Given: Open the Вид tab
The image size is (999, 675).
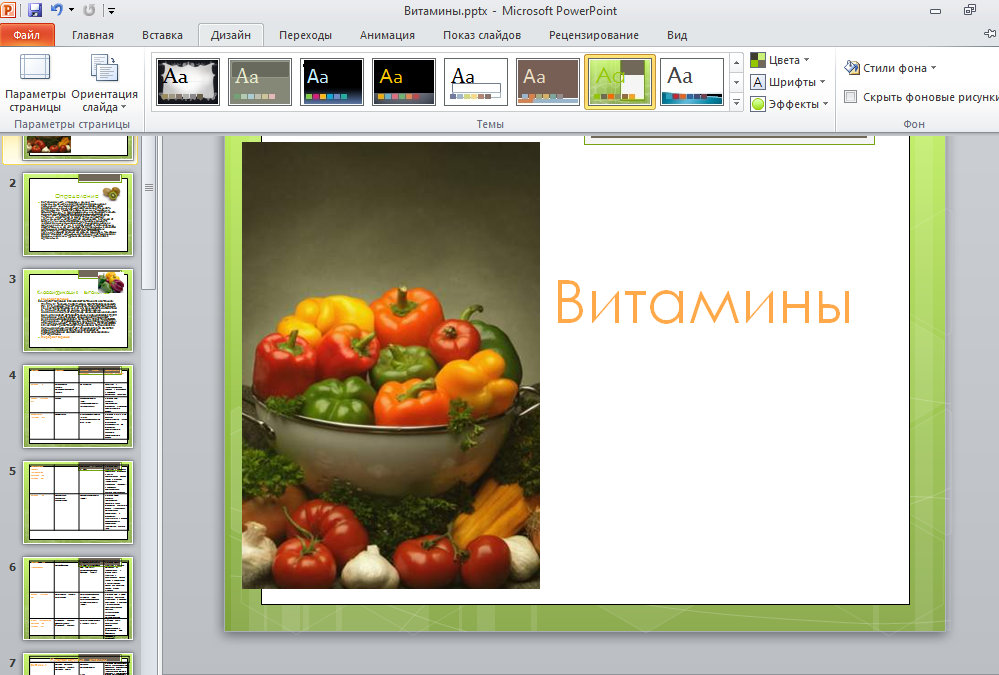Looking at the screenshot, I should tap(677, 35).
